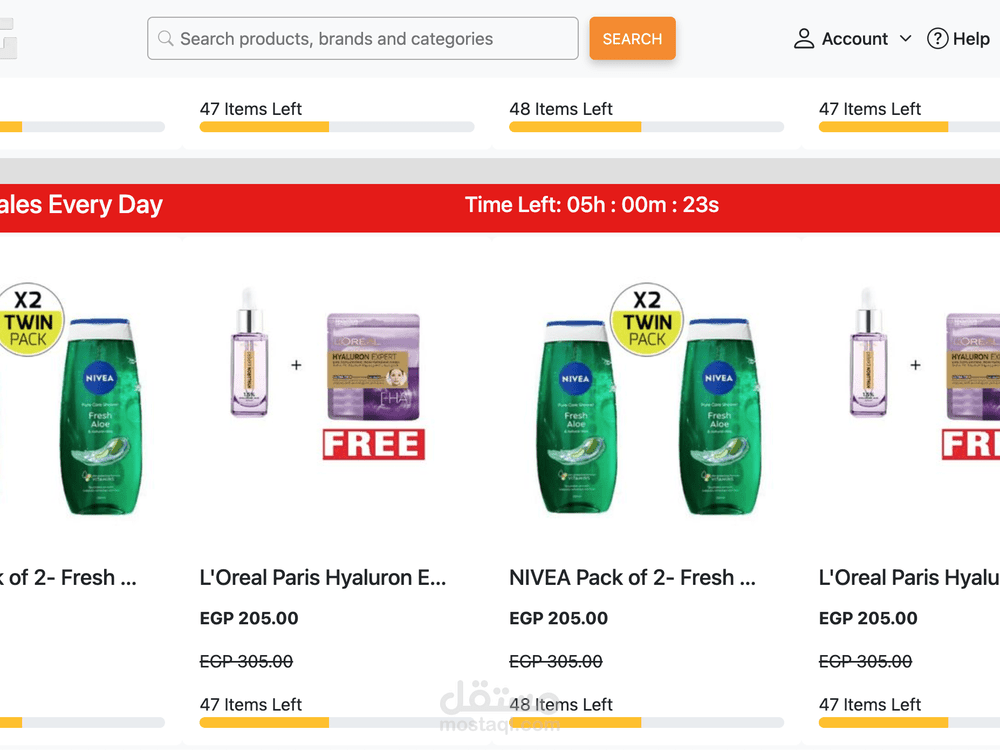Click the Help question mark icon
Viewport: 1000px width, 750px height.
pyautogui.click(x=937, y=39)
